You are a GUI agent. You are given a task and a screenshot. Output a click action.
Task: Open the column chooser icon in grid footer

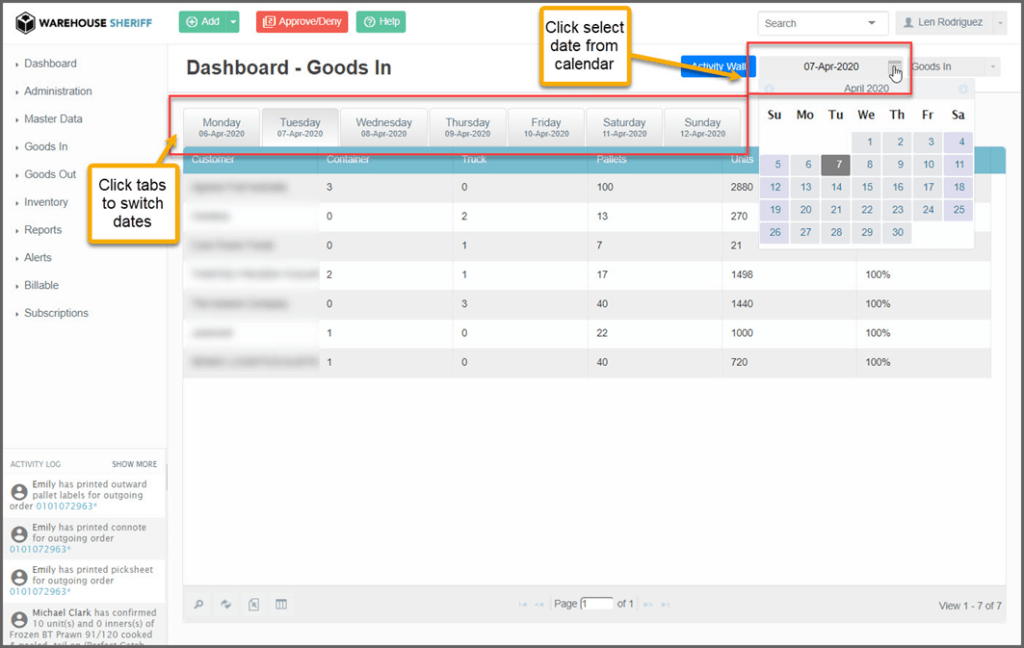pos(281,604)
